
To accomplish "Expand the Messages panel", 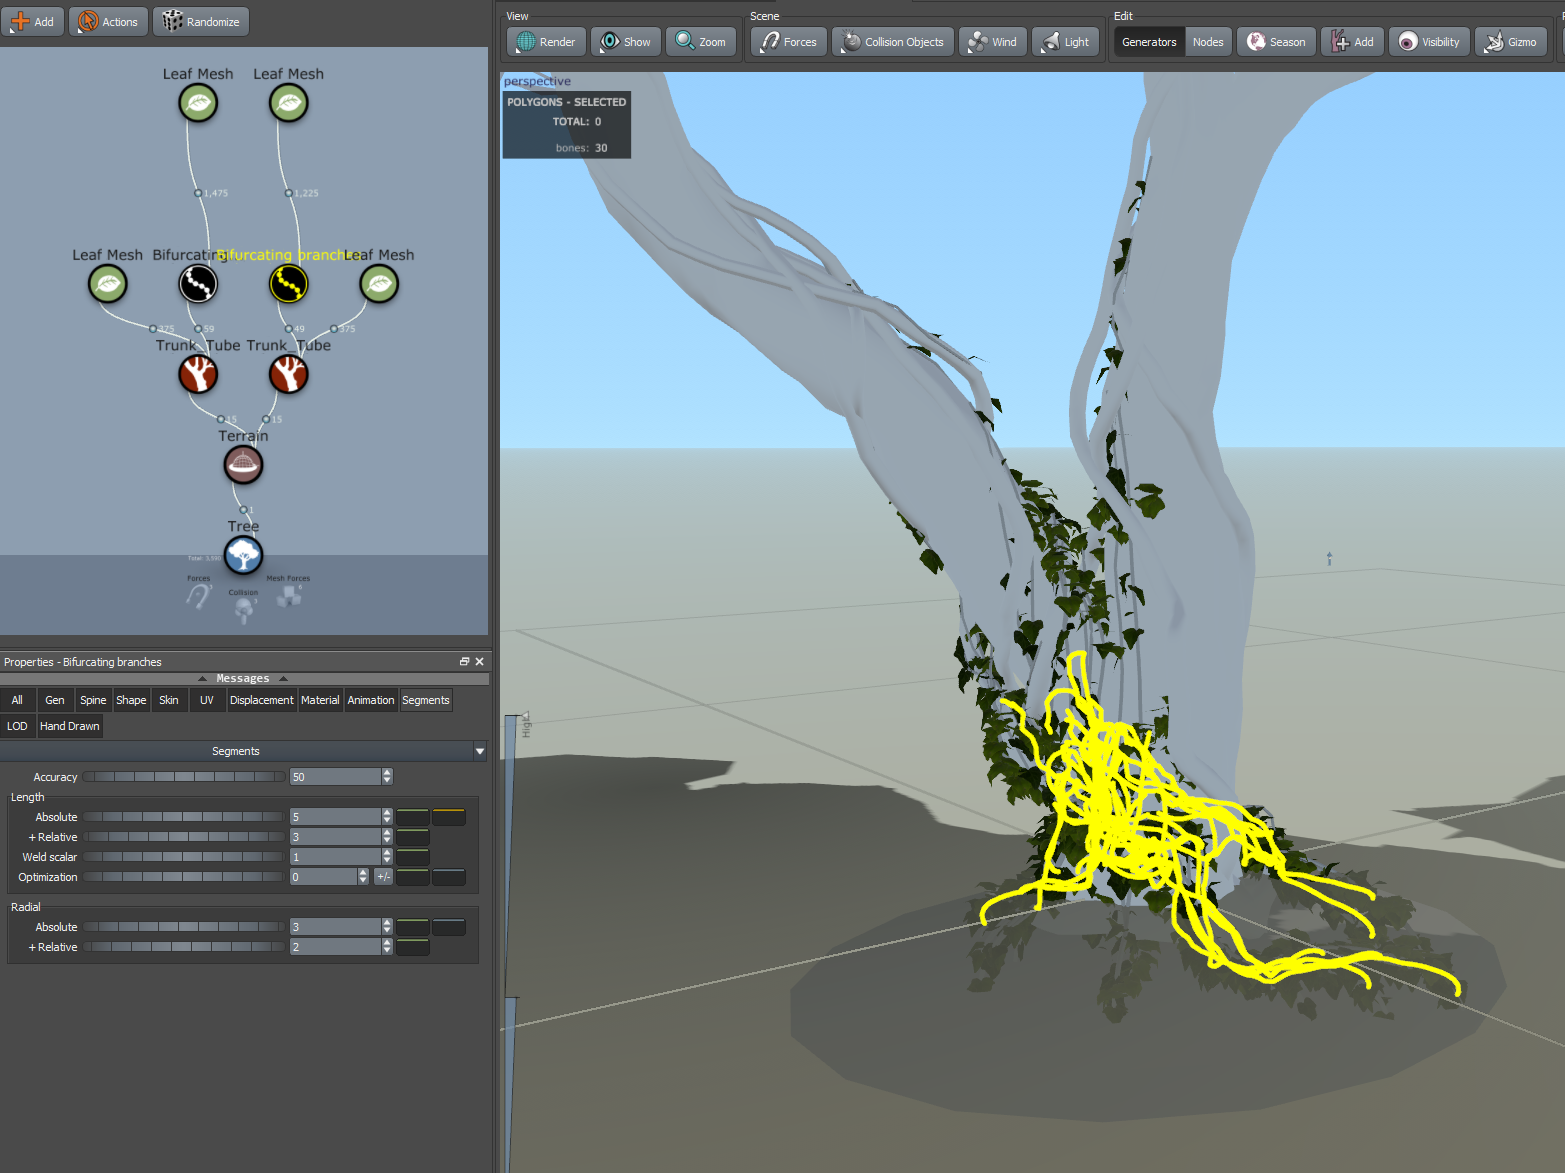I will [243, 678].
